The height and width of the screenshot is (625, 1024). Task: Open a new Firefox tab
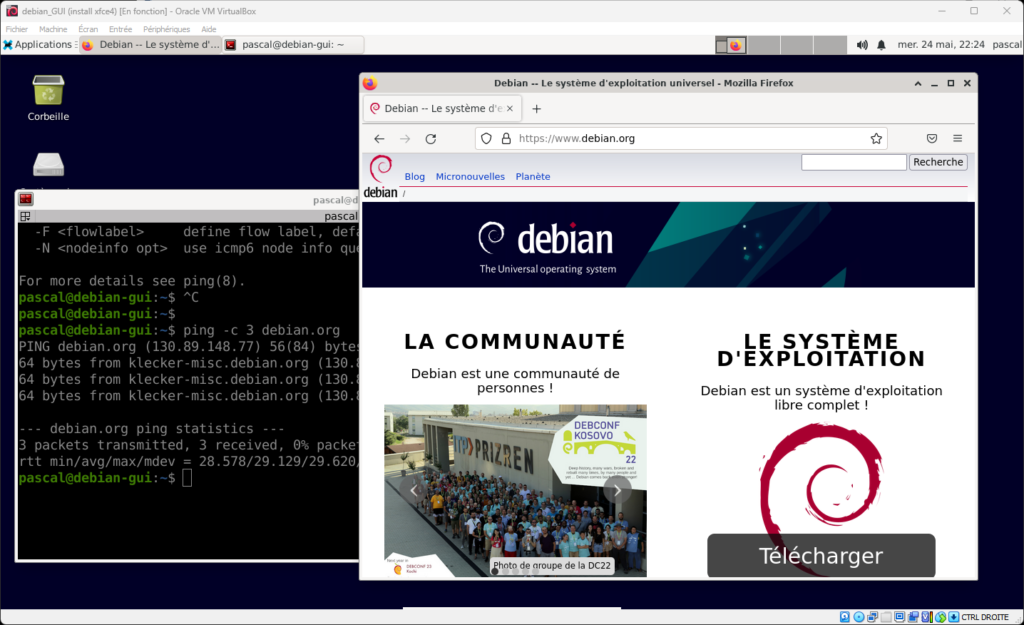(x=536, y=108)
